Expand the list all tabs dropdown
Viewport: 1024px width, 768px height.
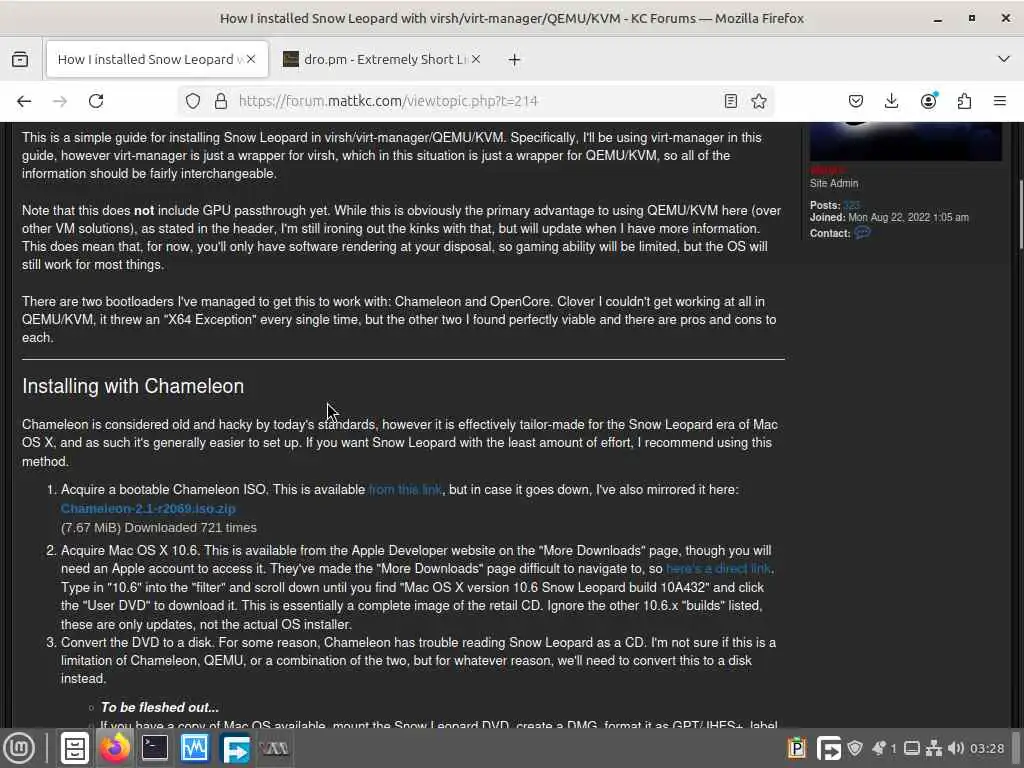point(1004,59)
